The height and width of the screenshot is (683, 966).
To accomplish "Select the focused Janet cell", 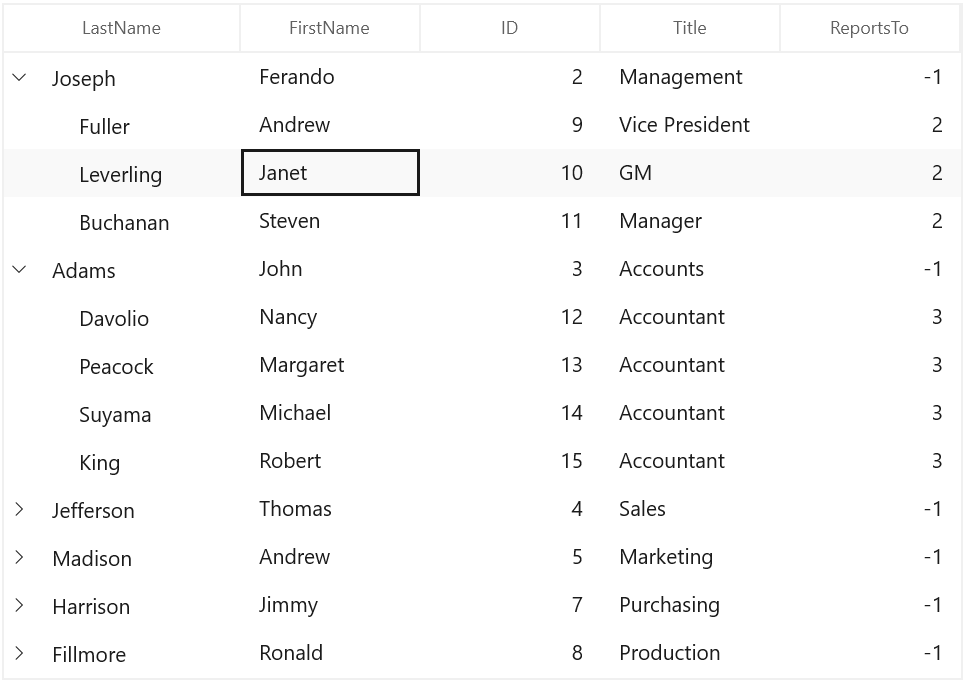I will 330,173.
